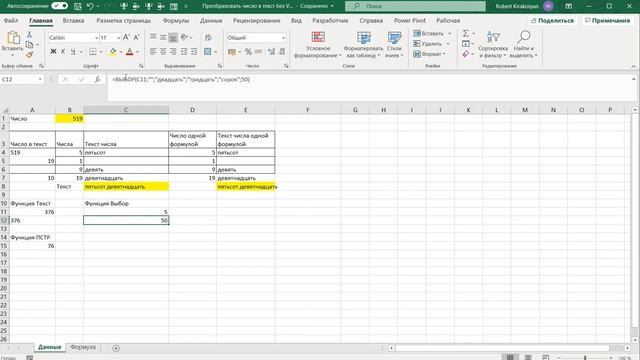The width and height of the screenshot is (640, 360).
Task: Click the Insert Function fx icon
Action: point(97,79)
